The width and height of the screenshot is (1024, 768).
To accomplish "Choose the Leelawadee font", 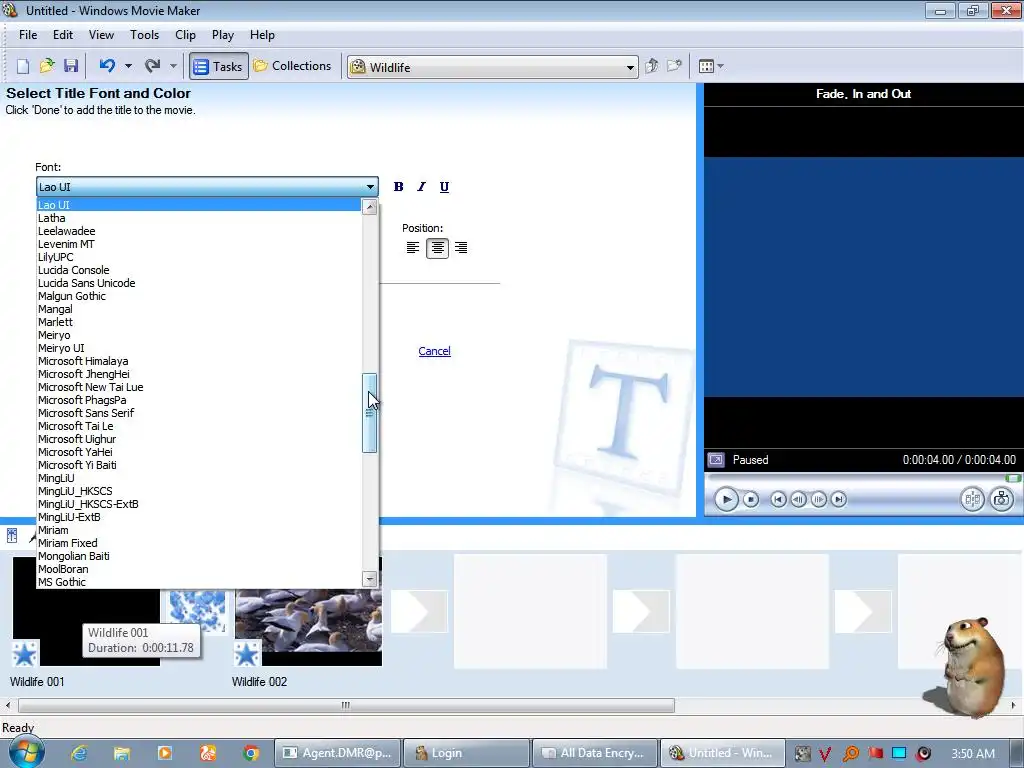I will coord(199,231).
